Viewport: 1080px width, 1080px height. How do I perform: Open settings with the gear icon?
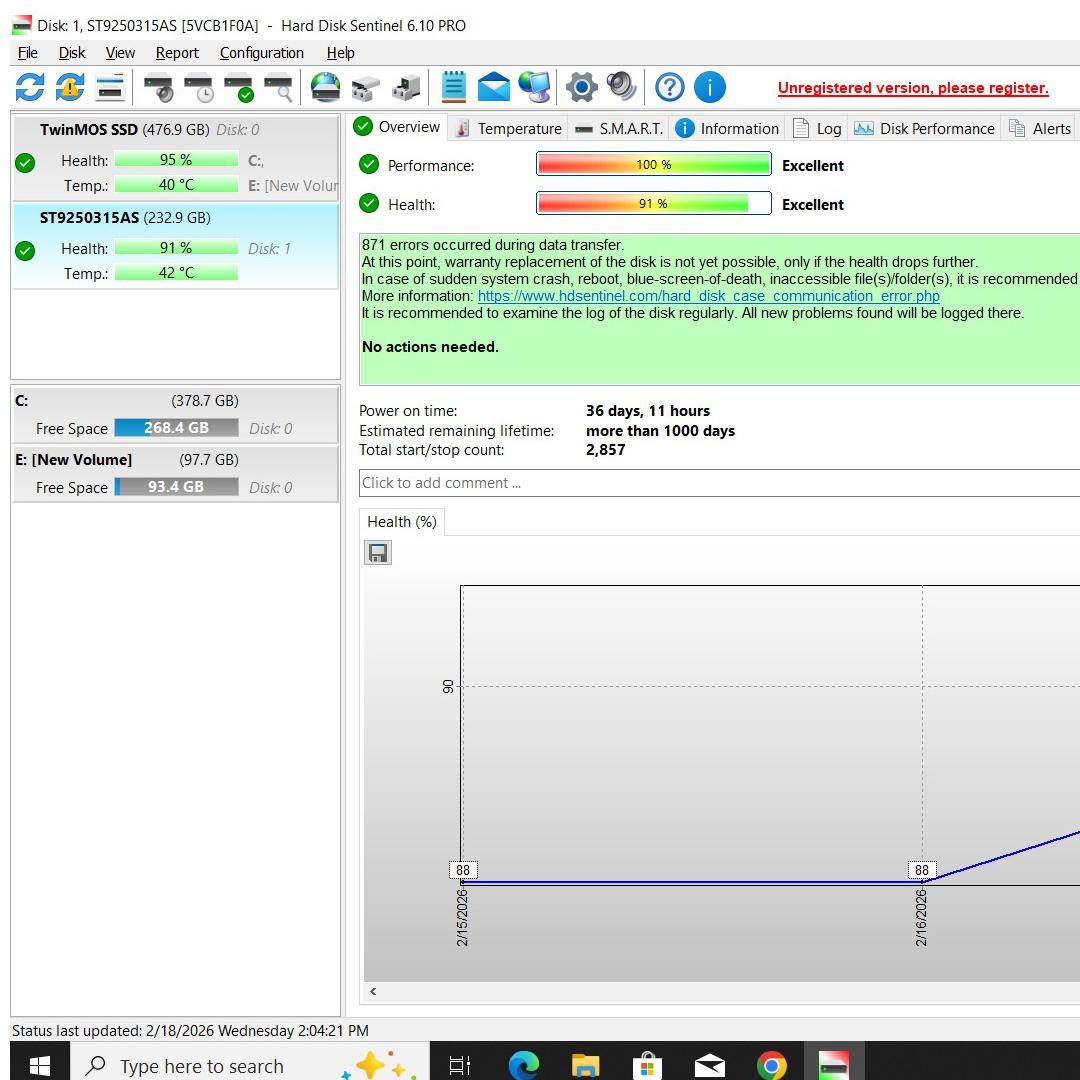[x=581, y=88]
